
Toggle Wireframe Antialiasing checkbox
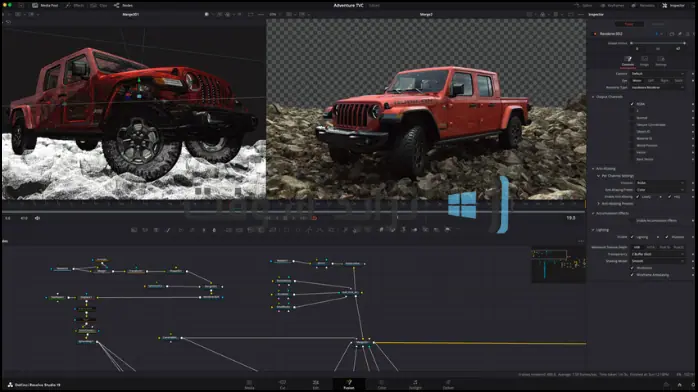(x=632, y=275)
